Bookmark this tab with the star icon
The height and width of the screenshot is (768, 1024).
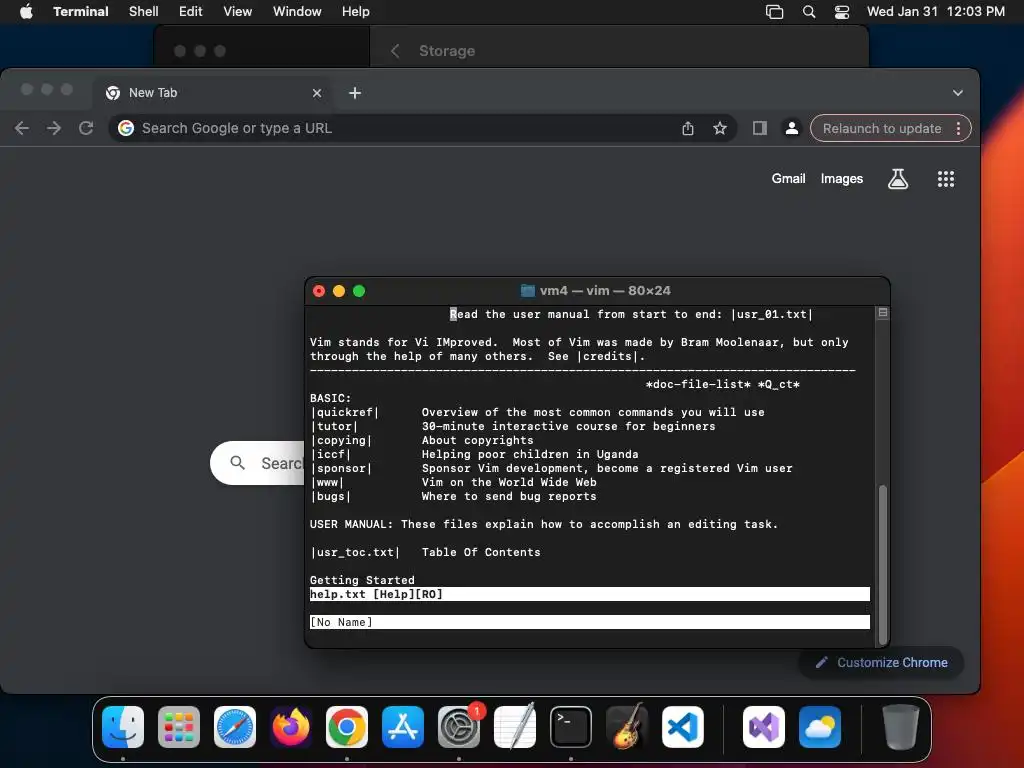point(720,128)
